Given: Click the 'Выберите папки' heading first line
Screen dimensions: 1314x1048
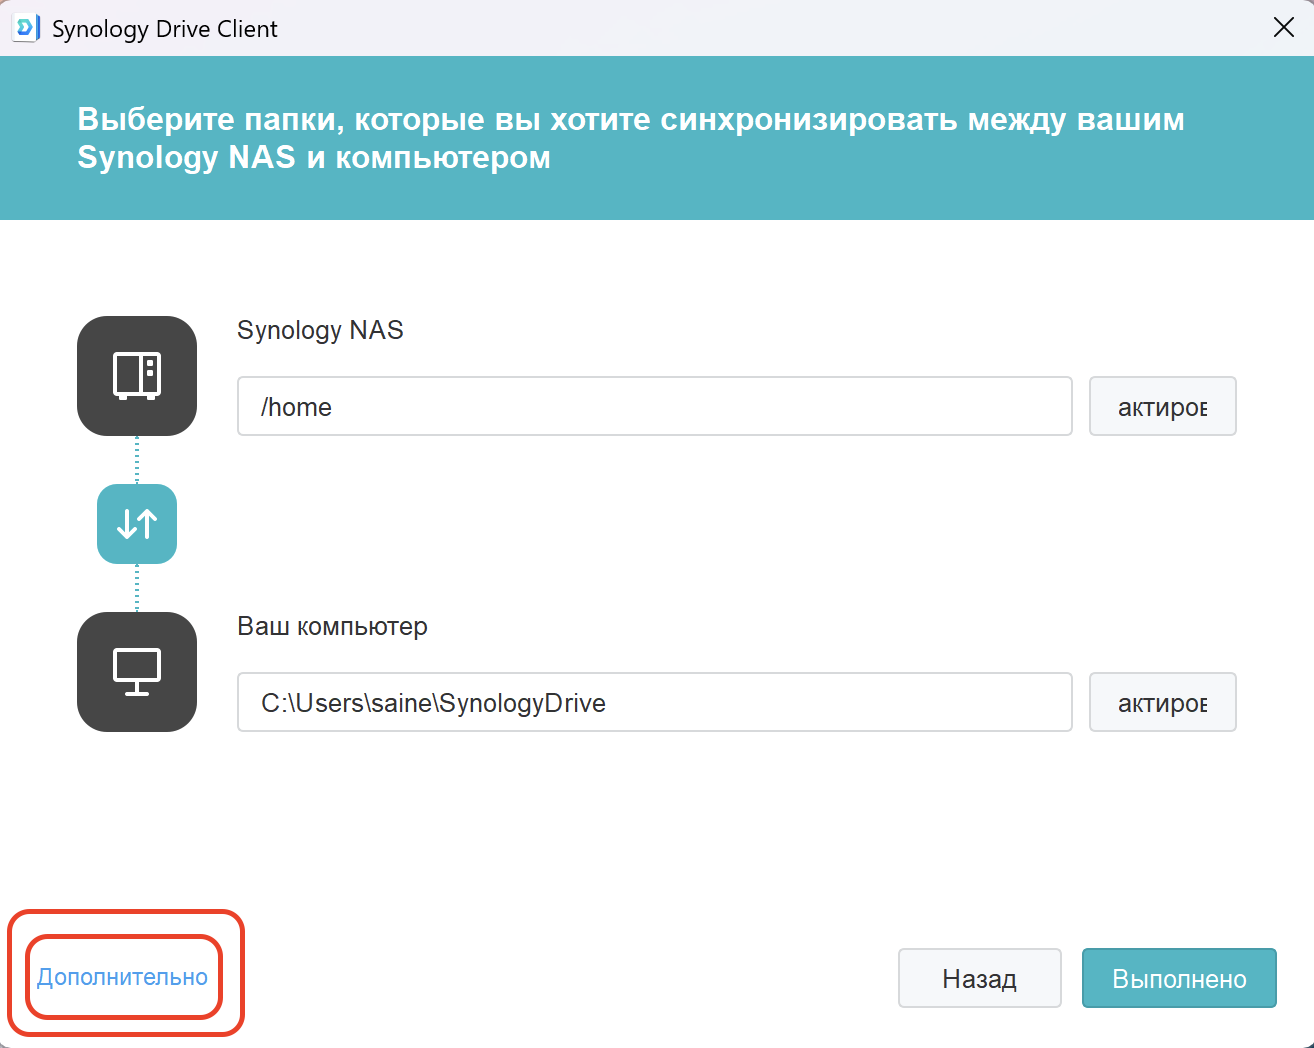Looking at the screenshot, I should click(630, 119).
